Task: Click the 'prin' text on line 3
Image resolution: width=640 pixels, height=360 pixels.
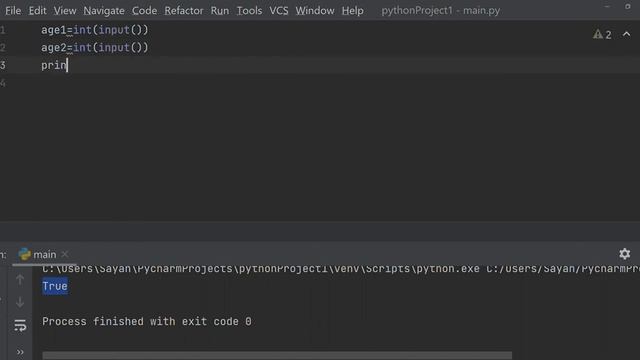Action: (x=53, y=65)
